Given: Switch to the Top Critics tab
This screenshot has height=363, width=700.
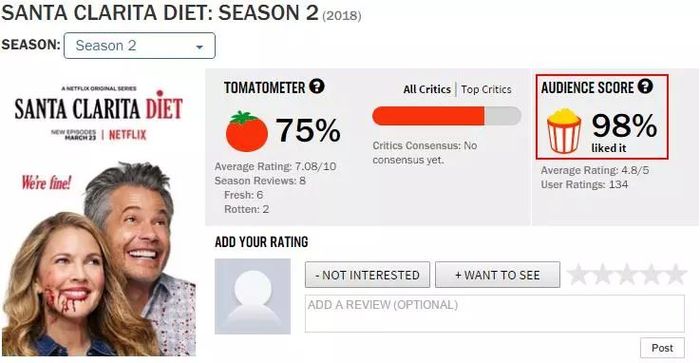Looking at the screenshot, I should tap(486, 89).
